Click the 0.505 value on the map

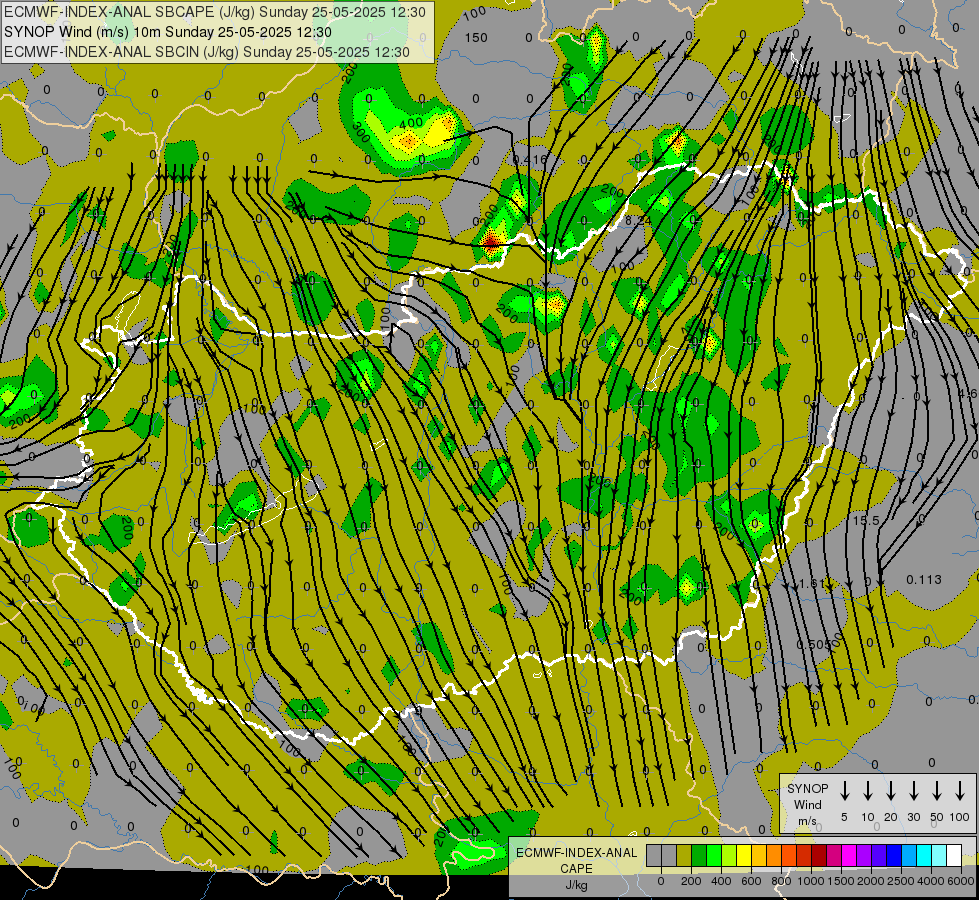click(x=814, y=644)
